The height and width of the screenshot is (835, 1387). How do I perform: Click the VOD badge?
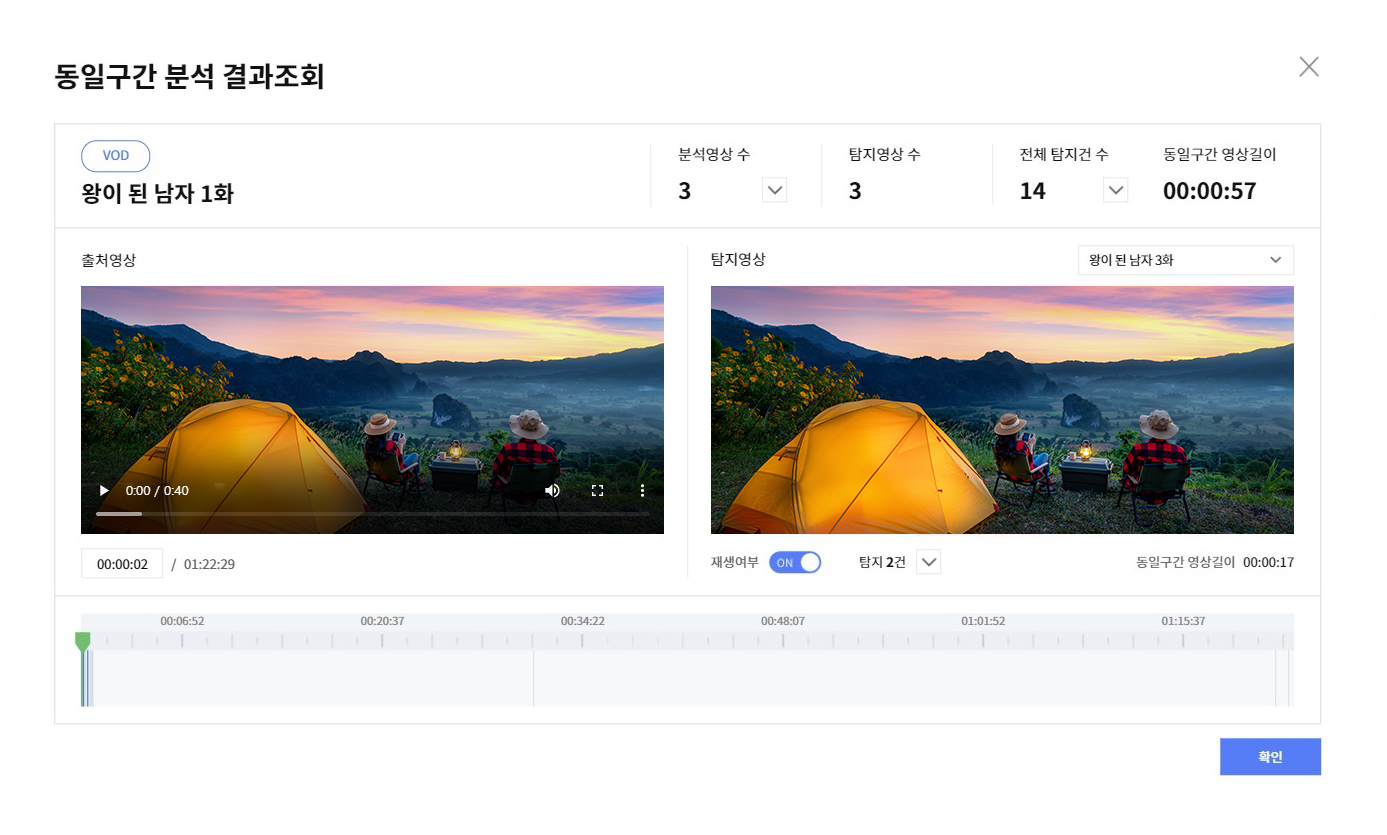click(x=116, y=156)
